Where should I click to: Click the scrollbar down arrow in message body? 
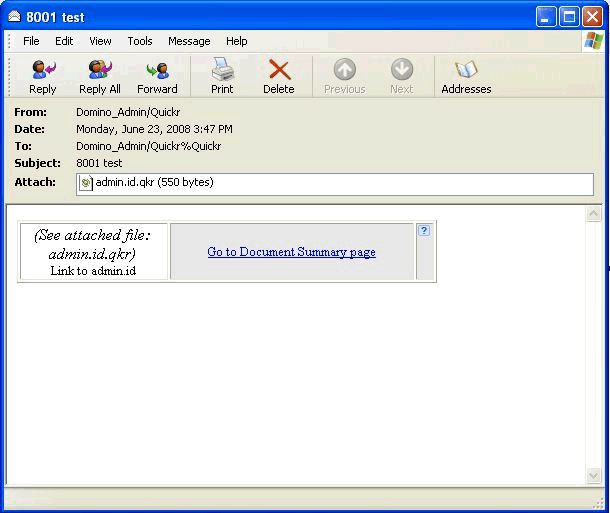click(593, 476)
